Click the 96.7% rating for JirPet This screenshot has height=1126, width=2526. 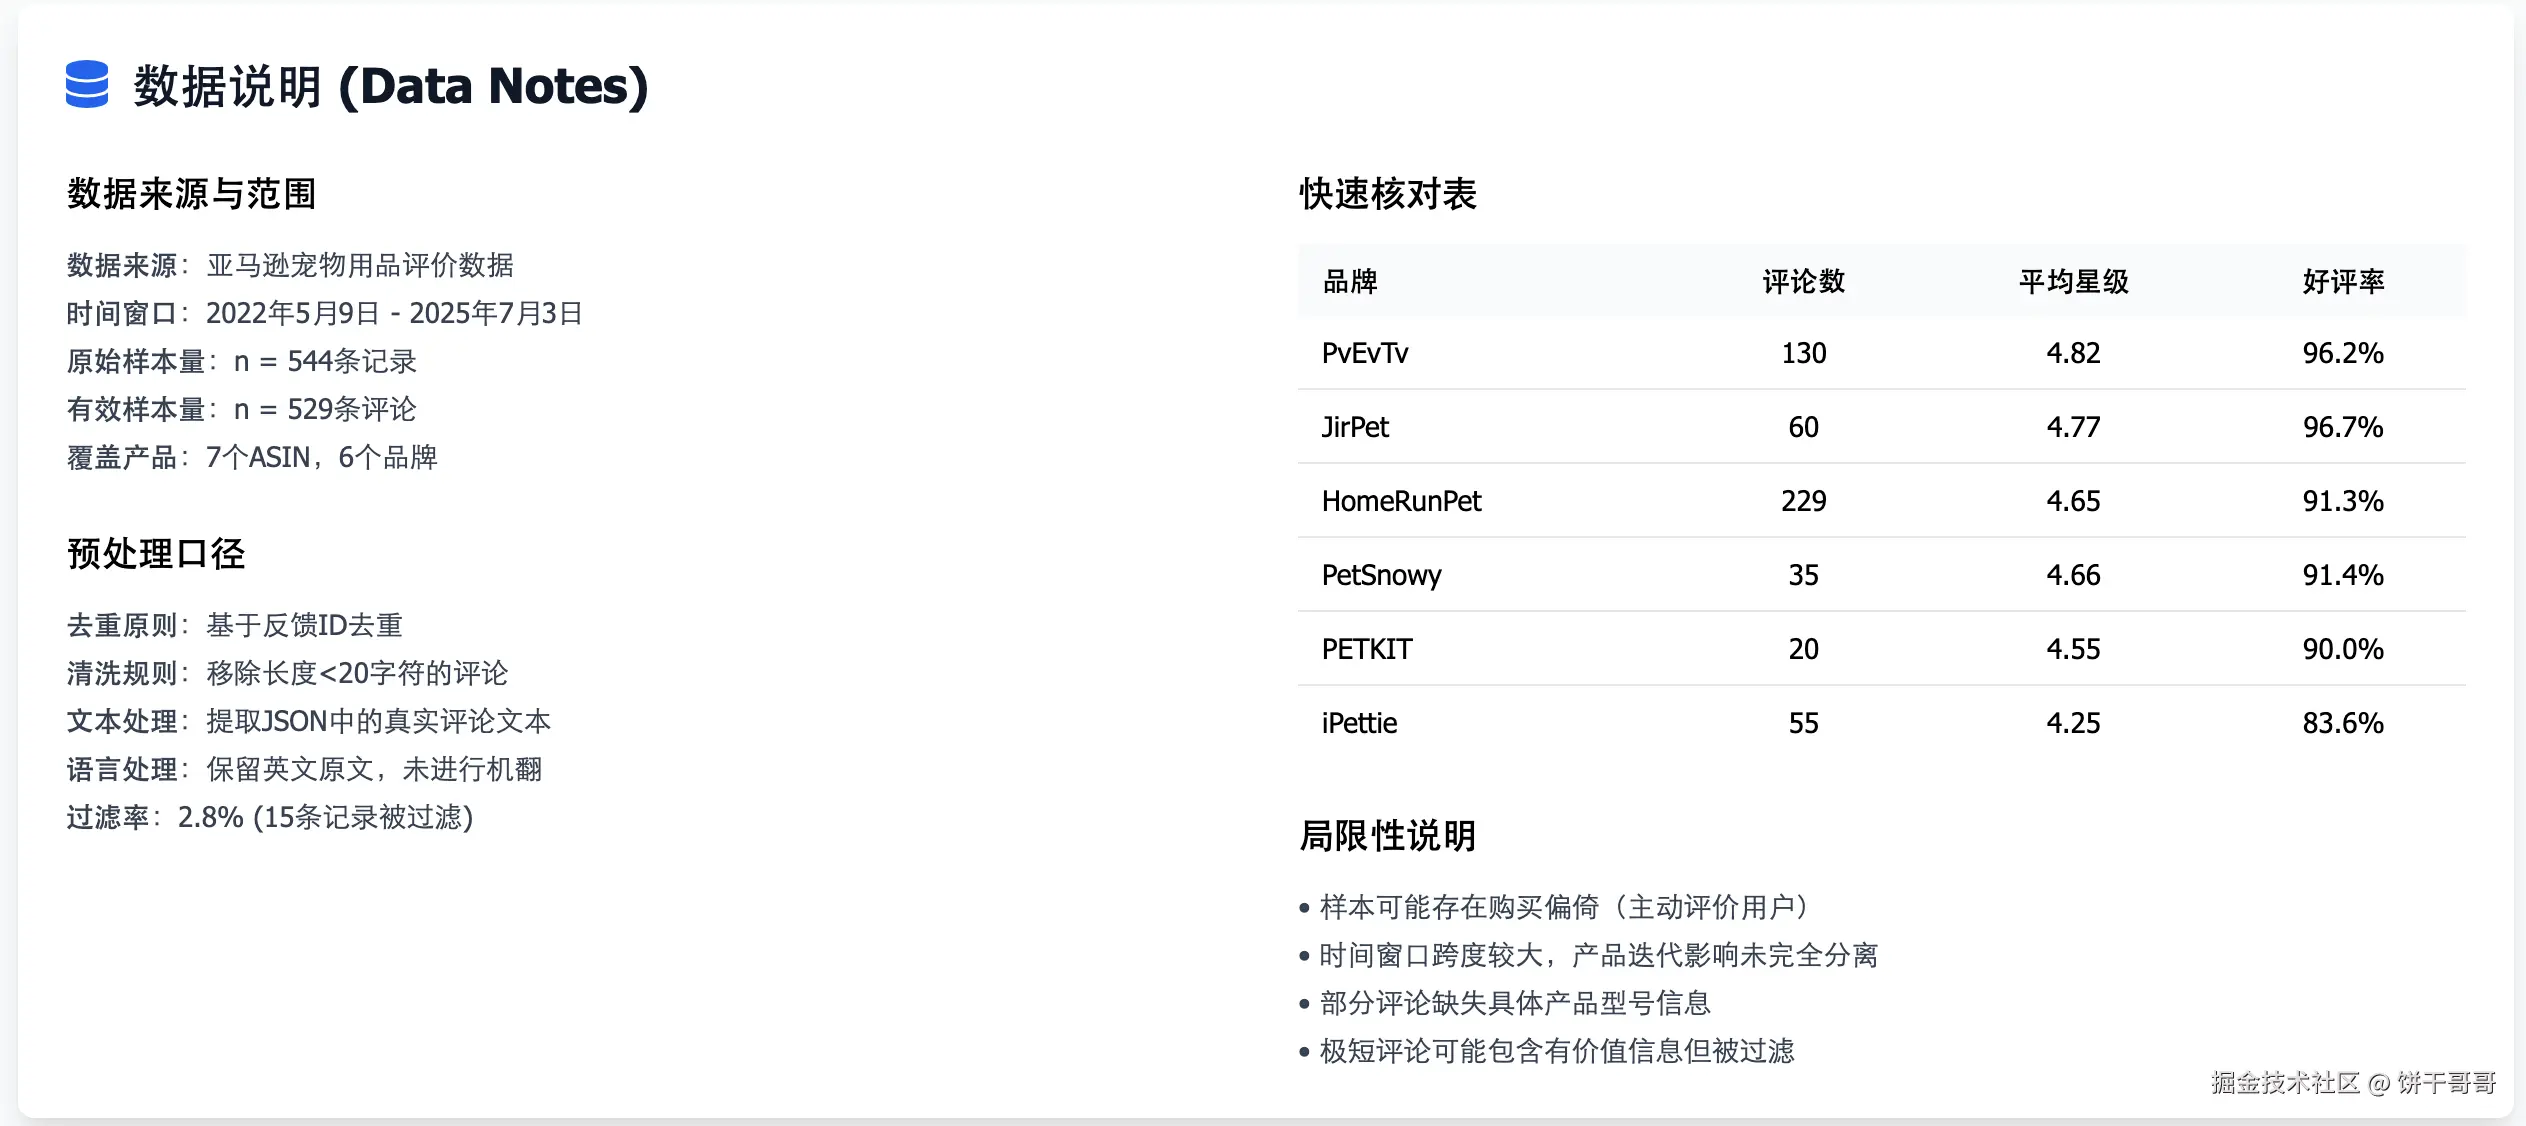[x=2343, y=427]
